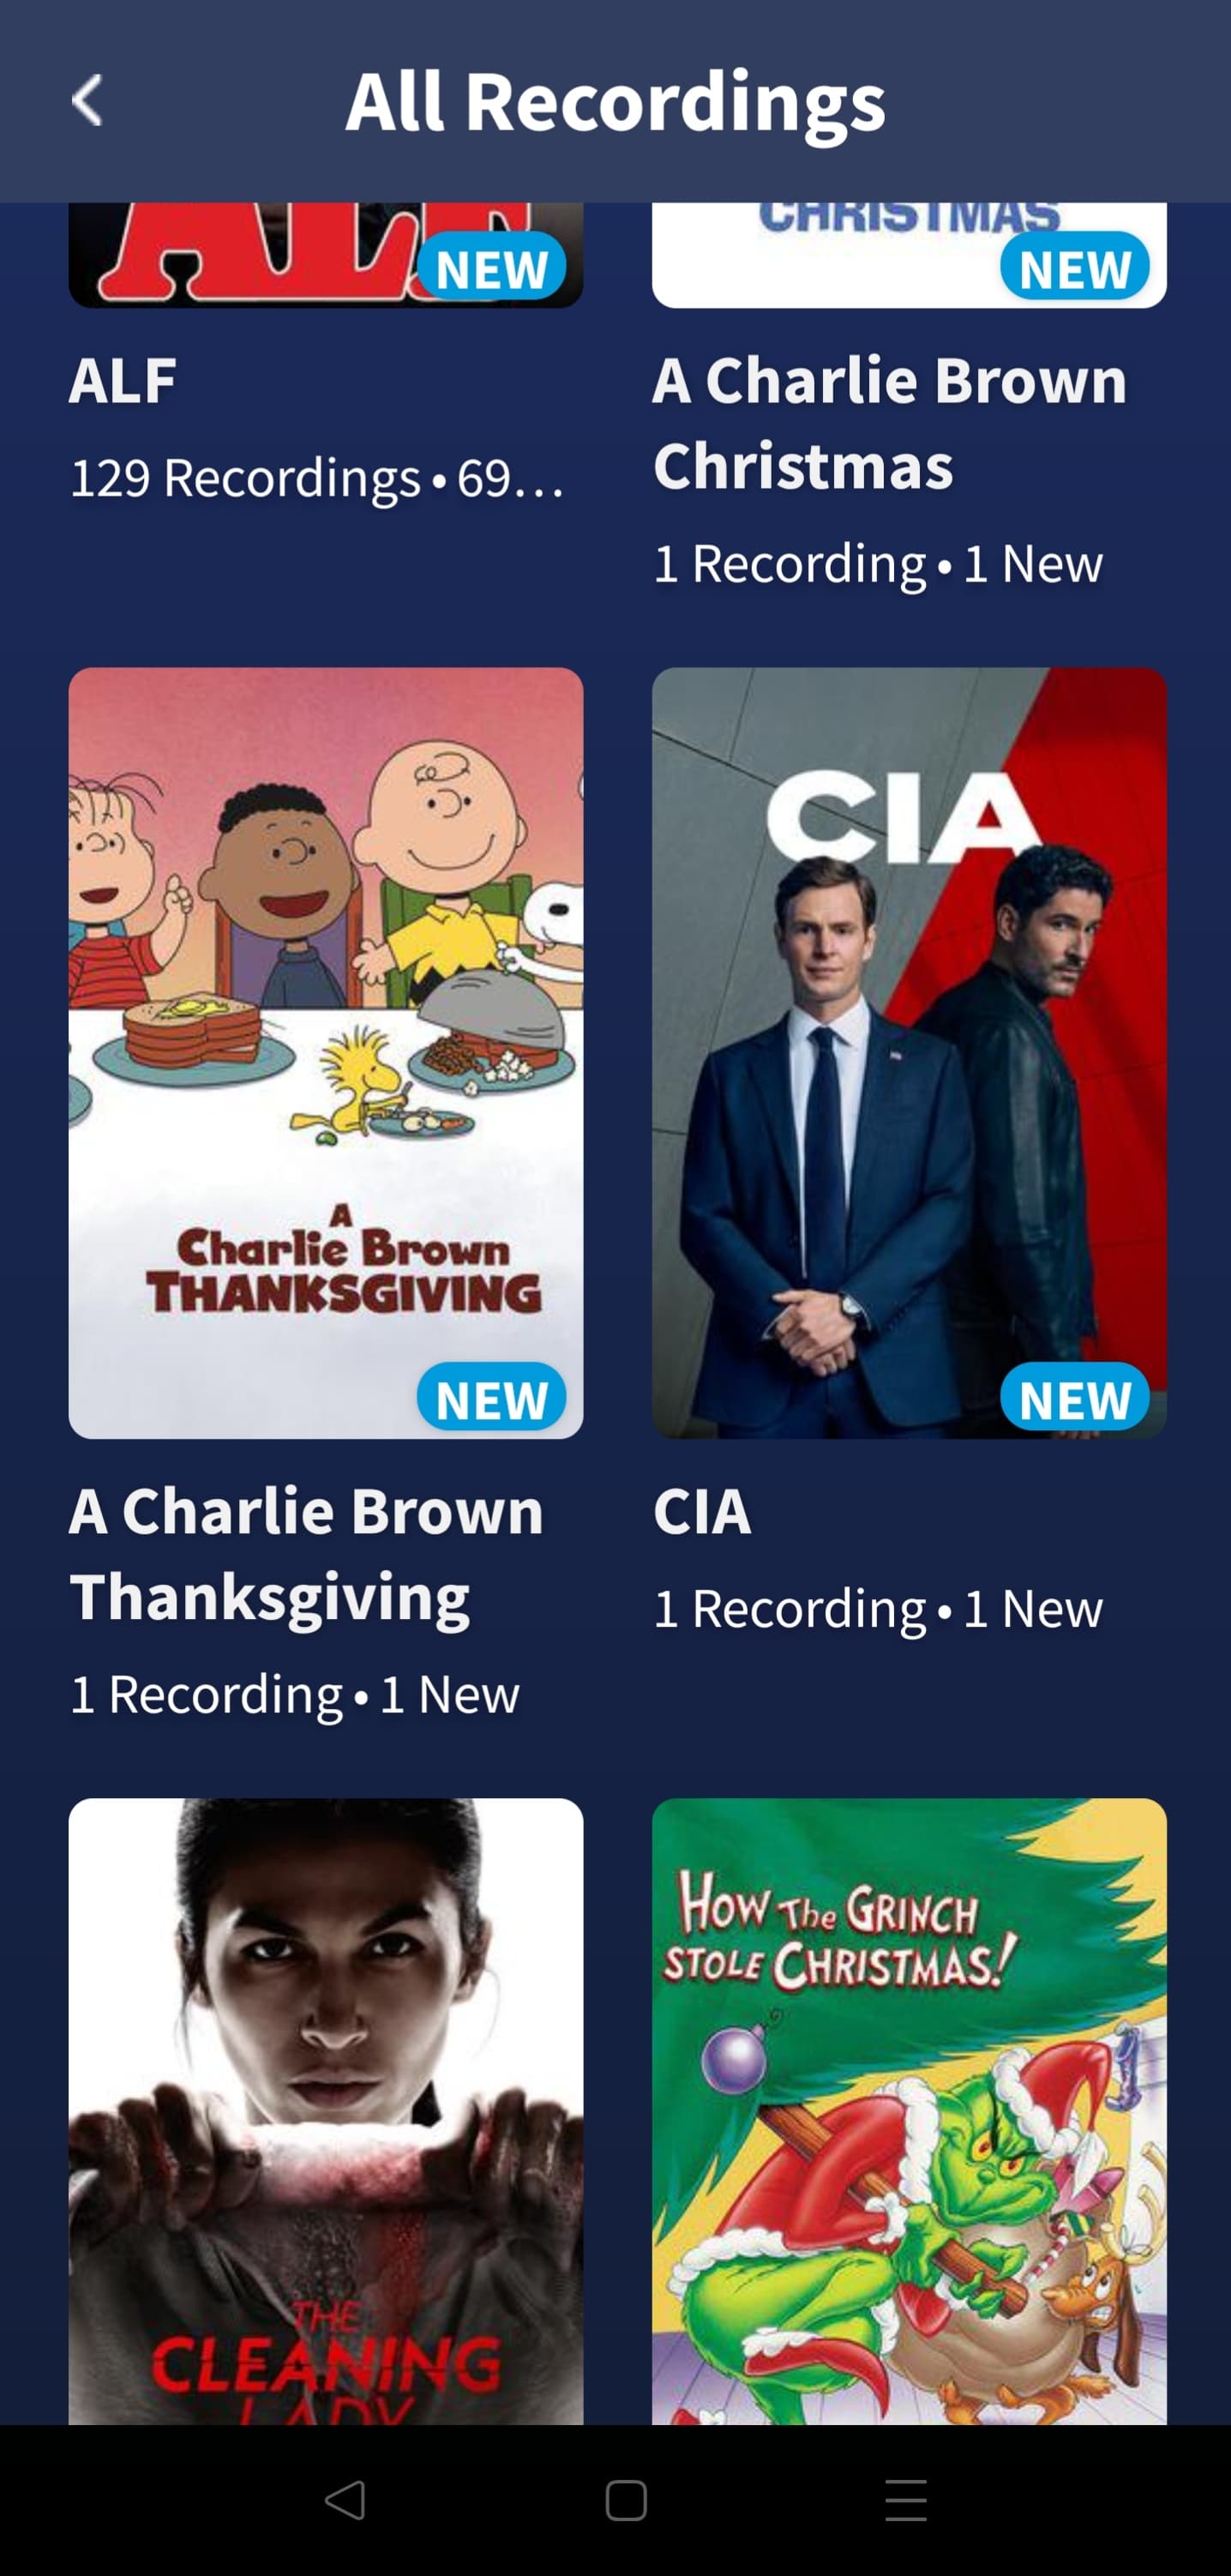The width and height of the screenshot is (1231, 2576).
Task: Select A Charlie Brown Christmas title
Action: click(x=889, y=423)
